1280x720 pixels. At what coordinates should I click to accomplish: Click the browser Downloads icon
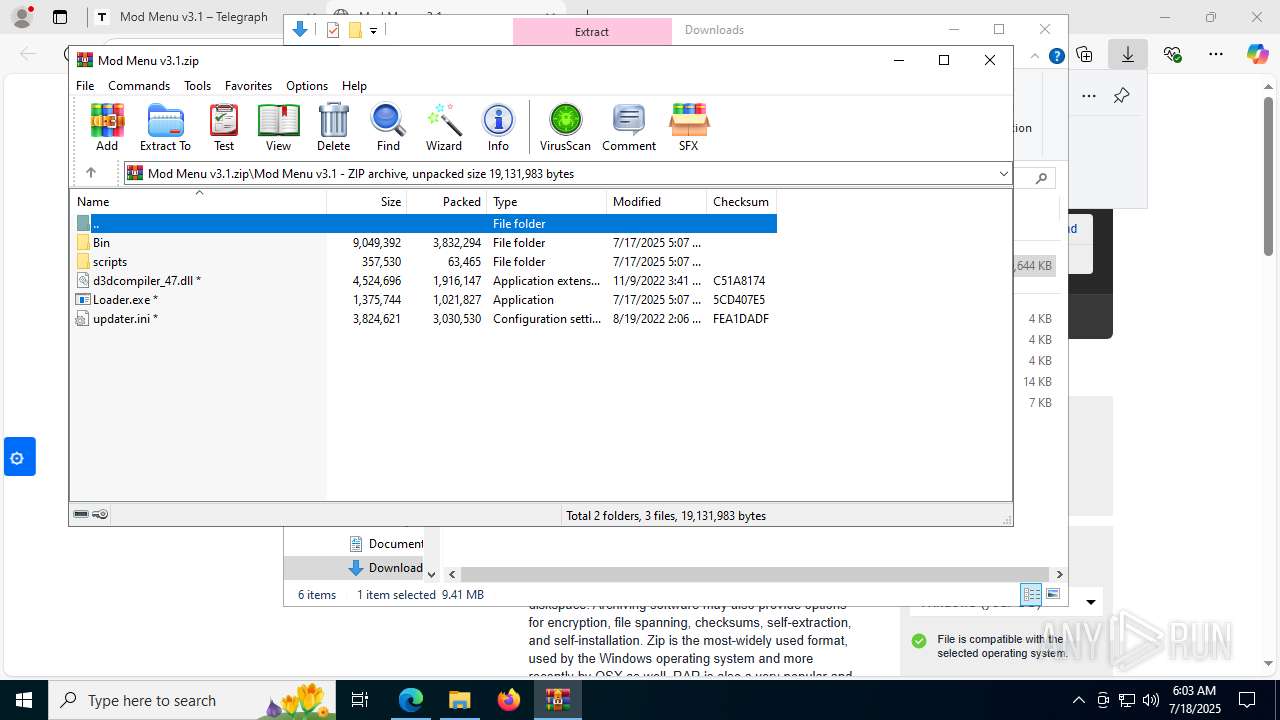[1128, 55]
